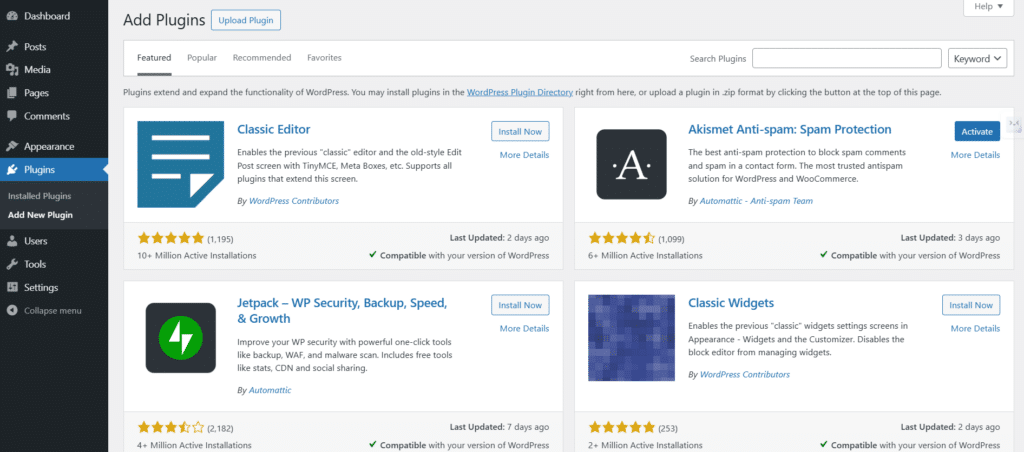Click the Akismet plugin logo image
Screen dimensions: 1024x452
pyautogui.click(x=632, y=165)
